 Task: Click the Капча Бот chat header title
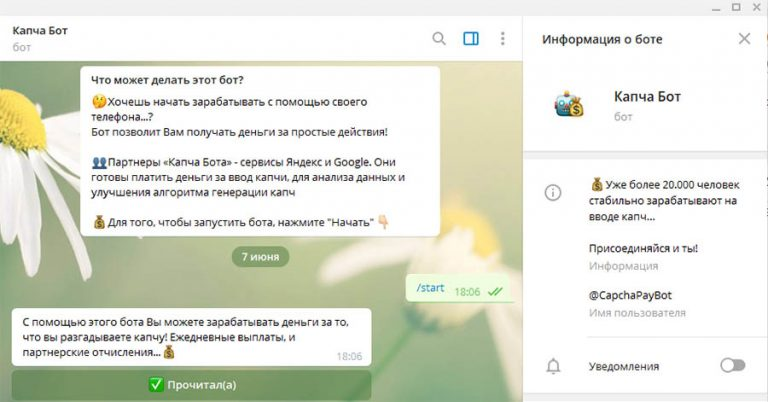pos(40,30)
